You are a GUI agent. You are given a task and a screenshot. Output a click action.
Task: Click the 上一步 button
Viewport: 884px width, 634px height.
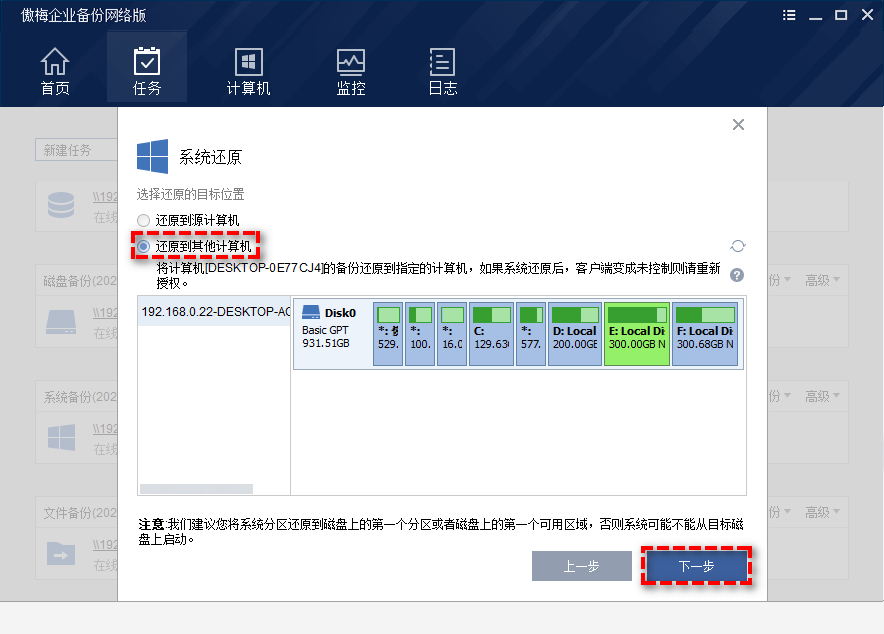pos(581,566)
